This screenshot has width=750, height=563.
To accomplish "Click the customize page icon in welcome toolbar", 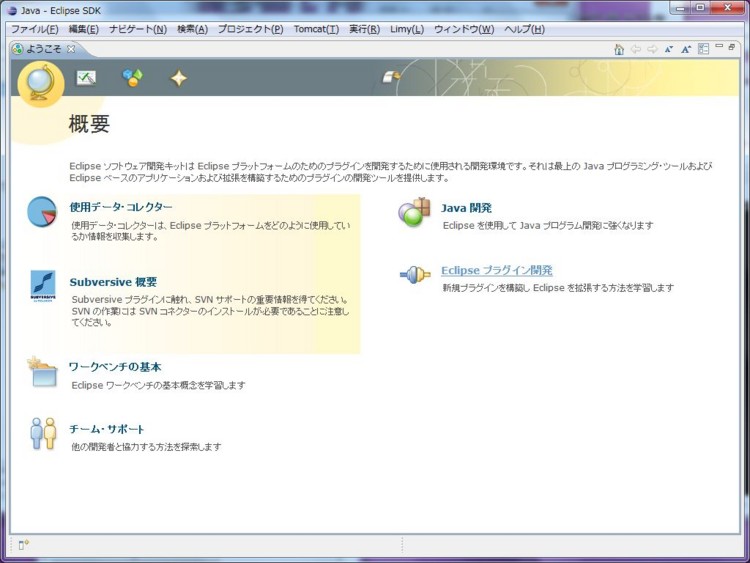I will point(703,49).
